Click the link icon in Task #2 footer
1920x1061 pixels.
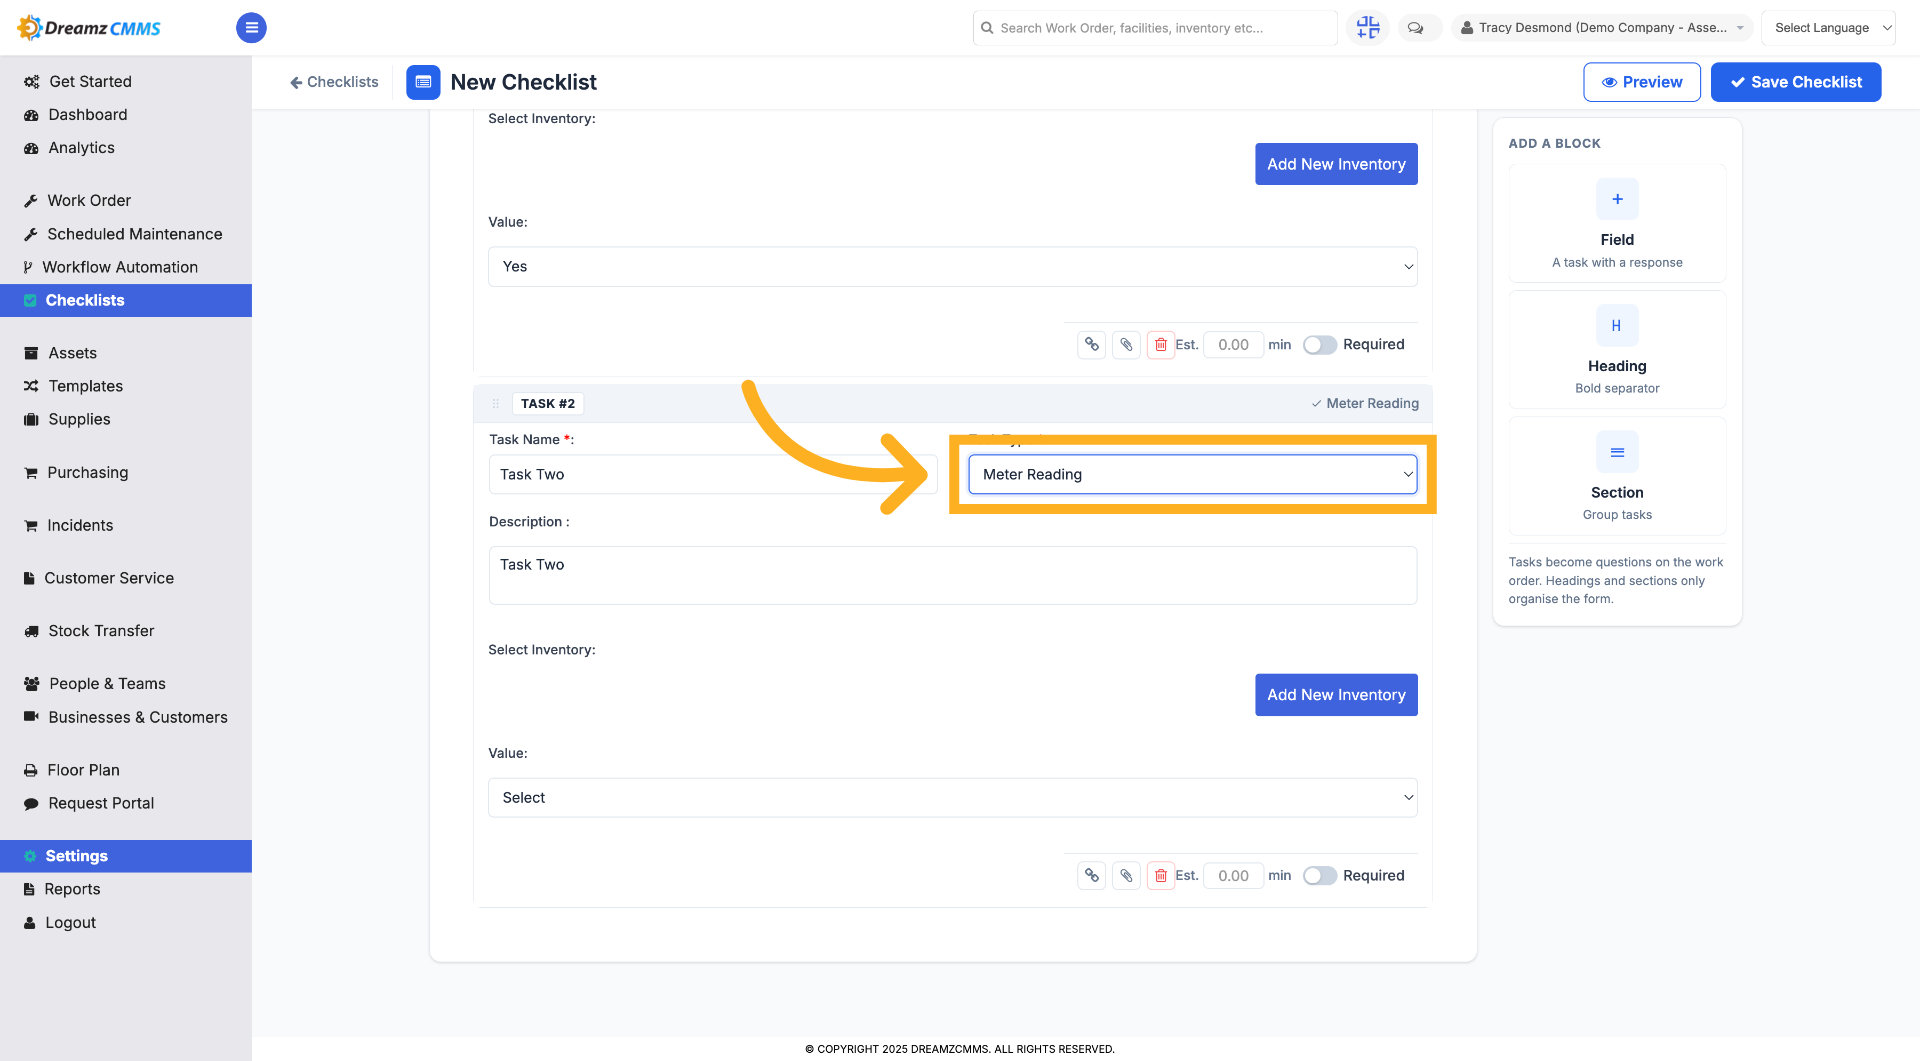click(x=1092, y=876)
